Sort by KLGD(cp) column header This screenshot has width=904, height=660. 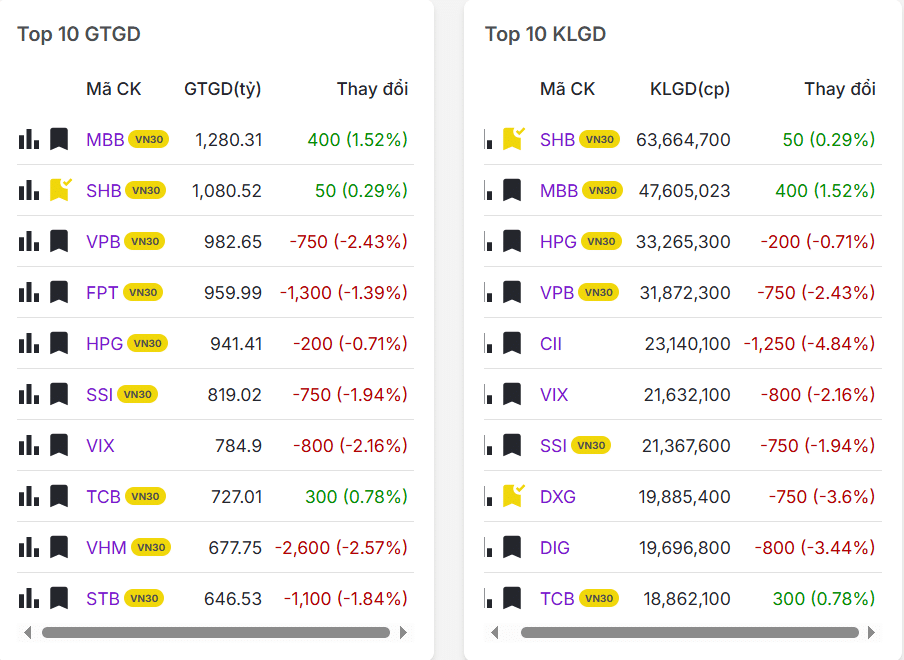point(690,89)
